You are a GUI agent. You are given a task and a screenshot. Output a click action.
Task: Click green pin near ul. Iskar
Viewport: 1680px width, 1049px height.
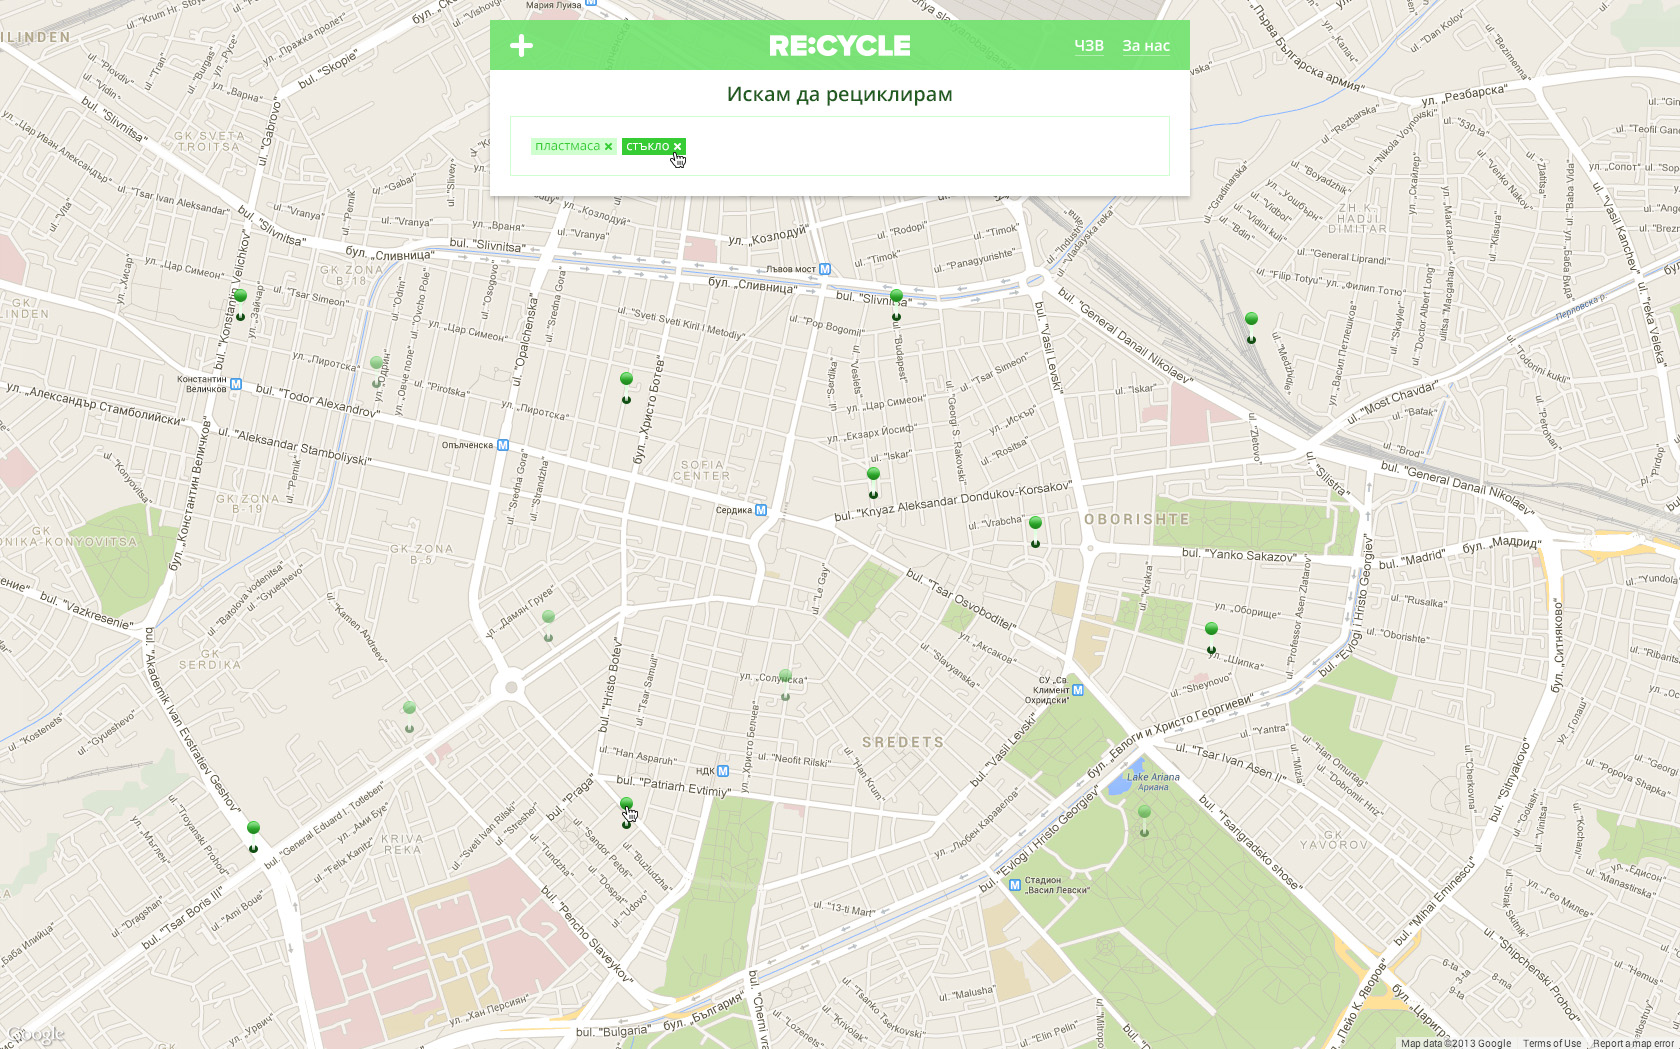click(x=873, y=475)
